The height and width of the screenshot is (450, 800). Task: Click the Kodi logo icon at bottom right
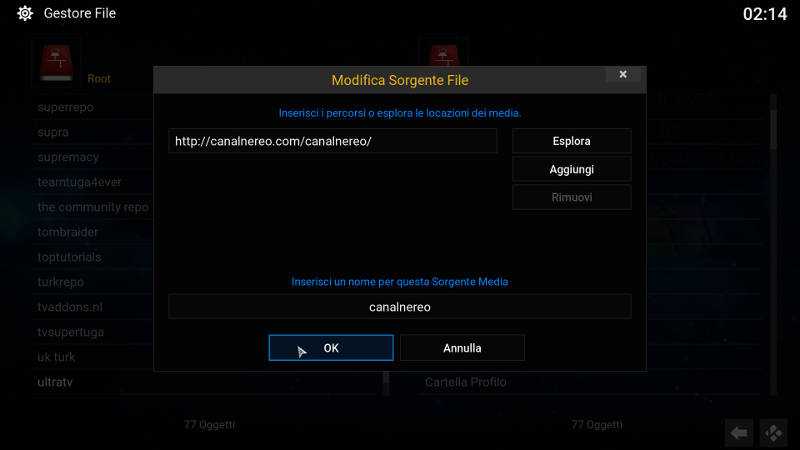tap(773, 433)
